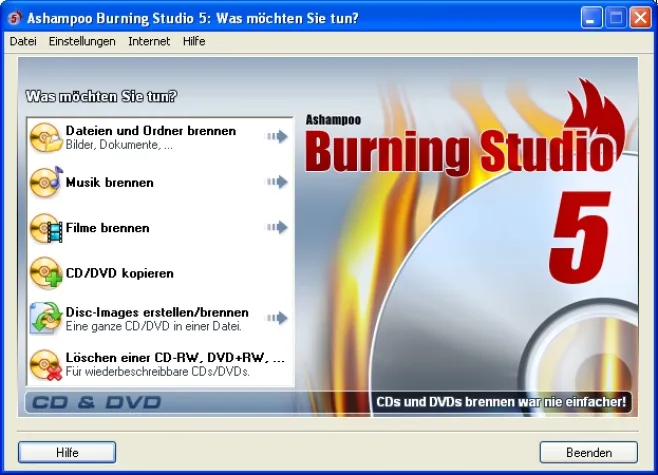Minimize the Ashampoo Burning Studio window

point(591,18)
